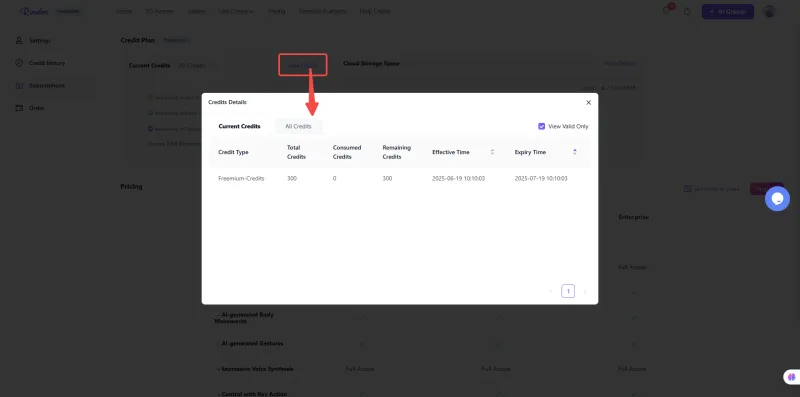
Task: Sort by Effective Time column arrows
Action: (492, 152)
